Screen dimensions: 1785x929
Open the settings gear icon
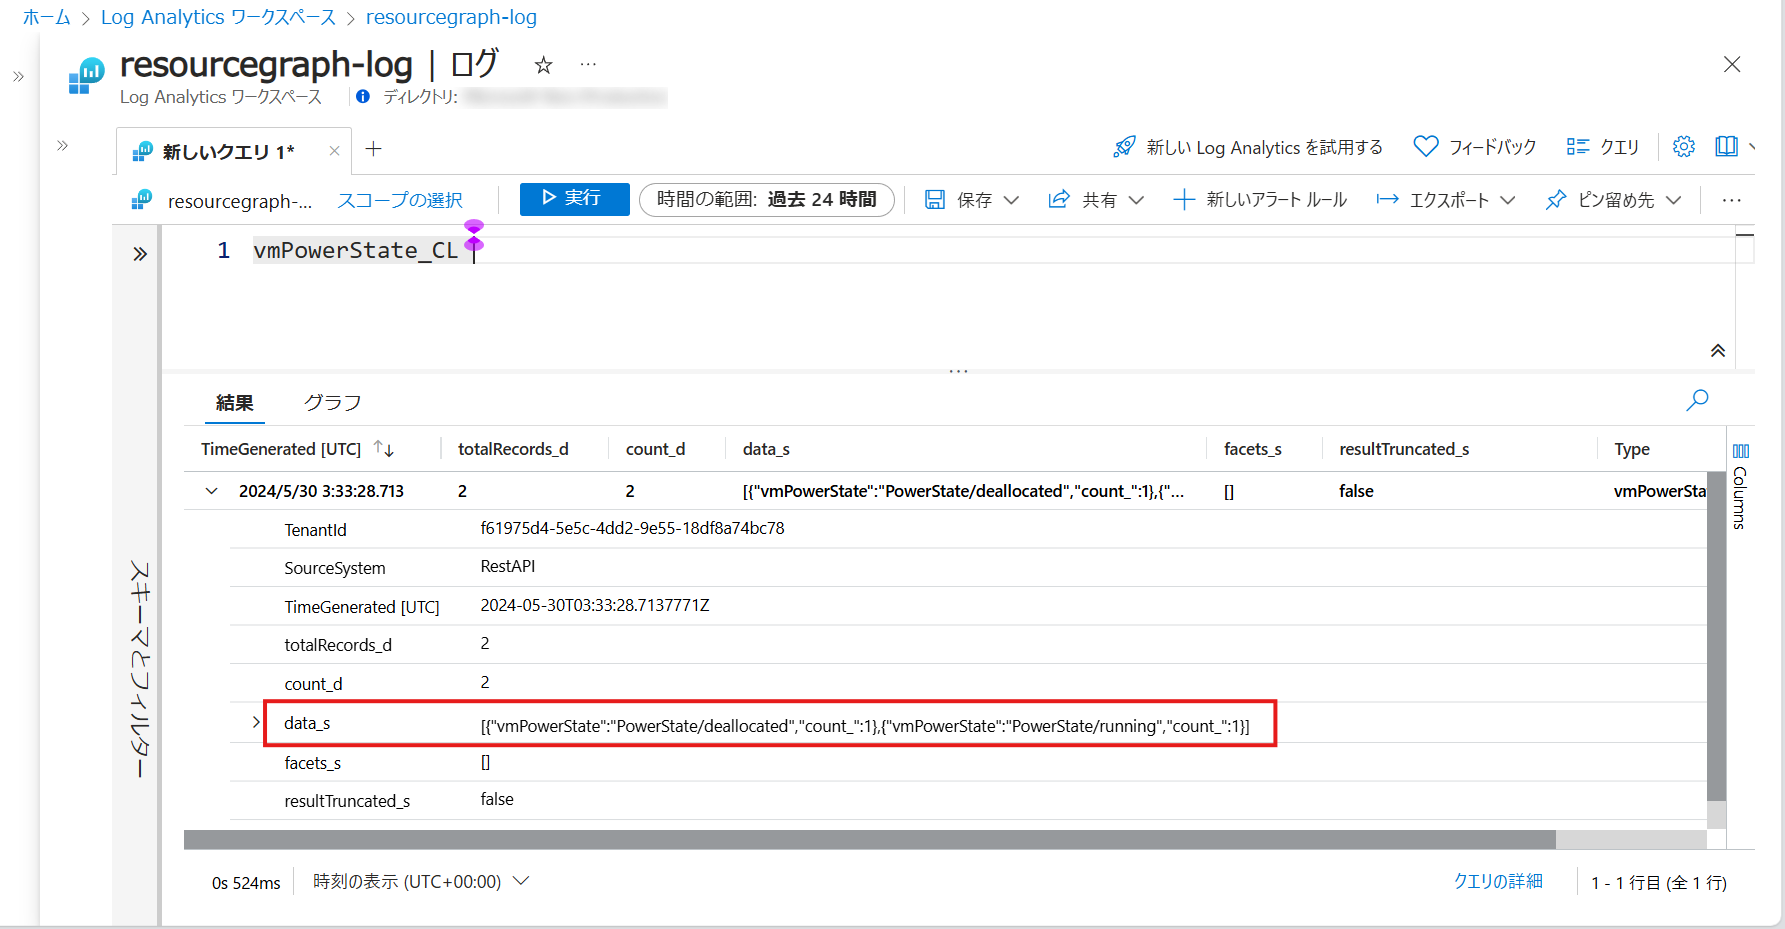1684,146
